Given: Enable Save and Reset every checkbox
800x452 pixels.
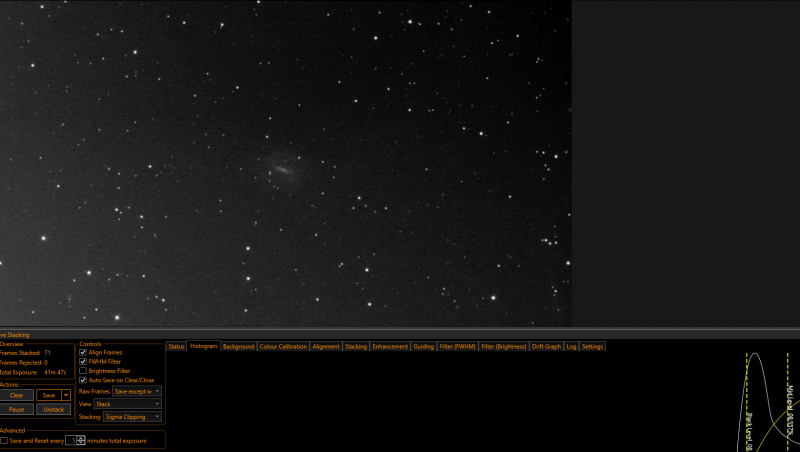Looking at the screenshot, I should point(4,441).
